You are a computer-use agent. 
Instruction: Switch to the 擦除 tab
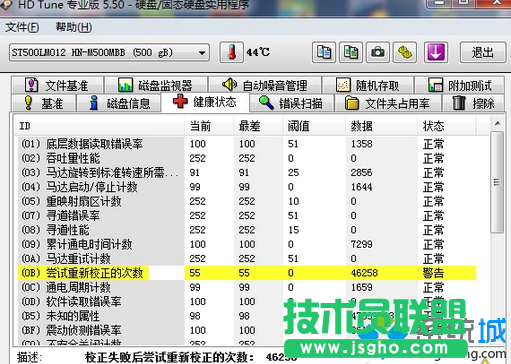coord(474,103)
